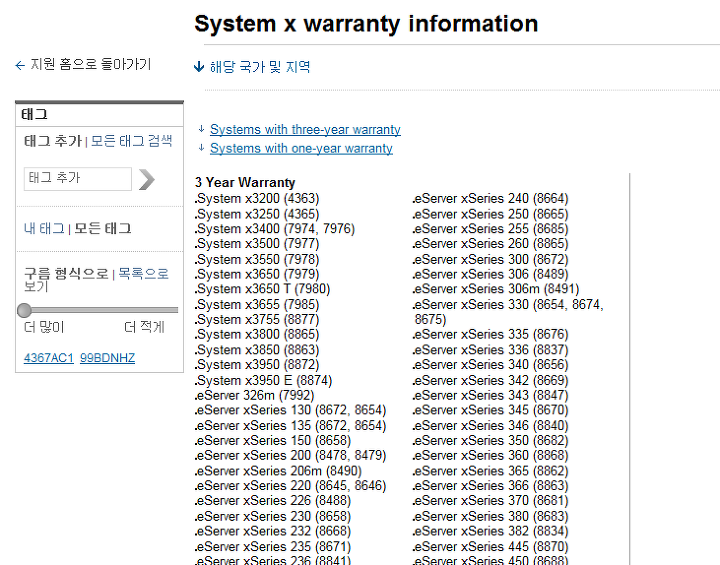Switch to 내 태그 tab
This screenshot has height=565, width=720.
click(x=44, y=228)
